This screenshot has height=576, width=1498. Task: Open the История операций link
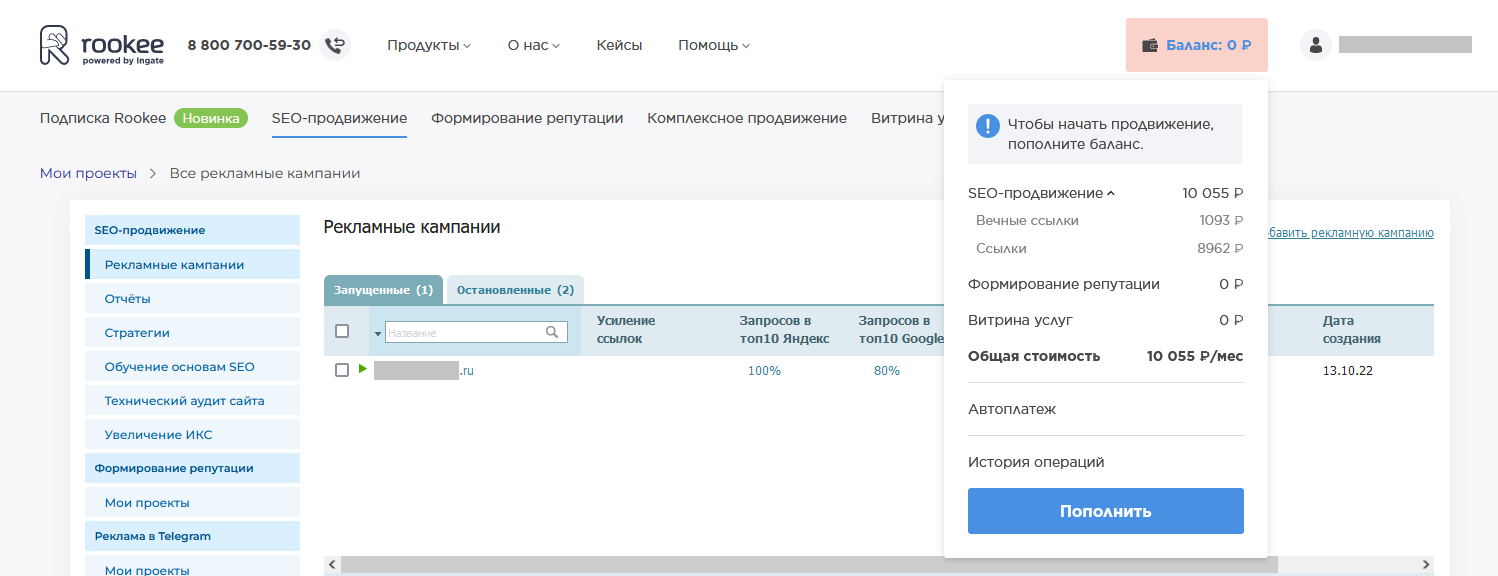point(1035,462)
